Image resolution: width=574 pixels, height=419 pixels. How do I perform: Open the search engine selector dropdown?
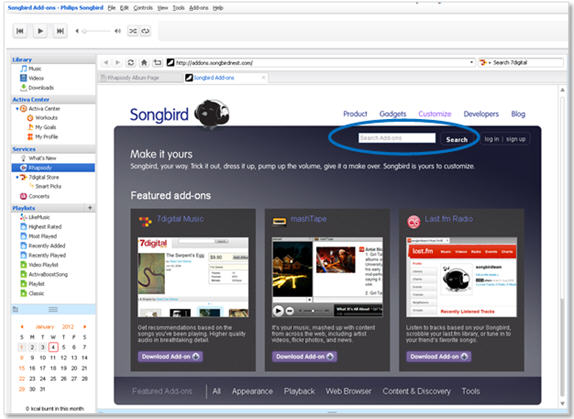pyautogui.click(x=485, y=63)
